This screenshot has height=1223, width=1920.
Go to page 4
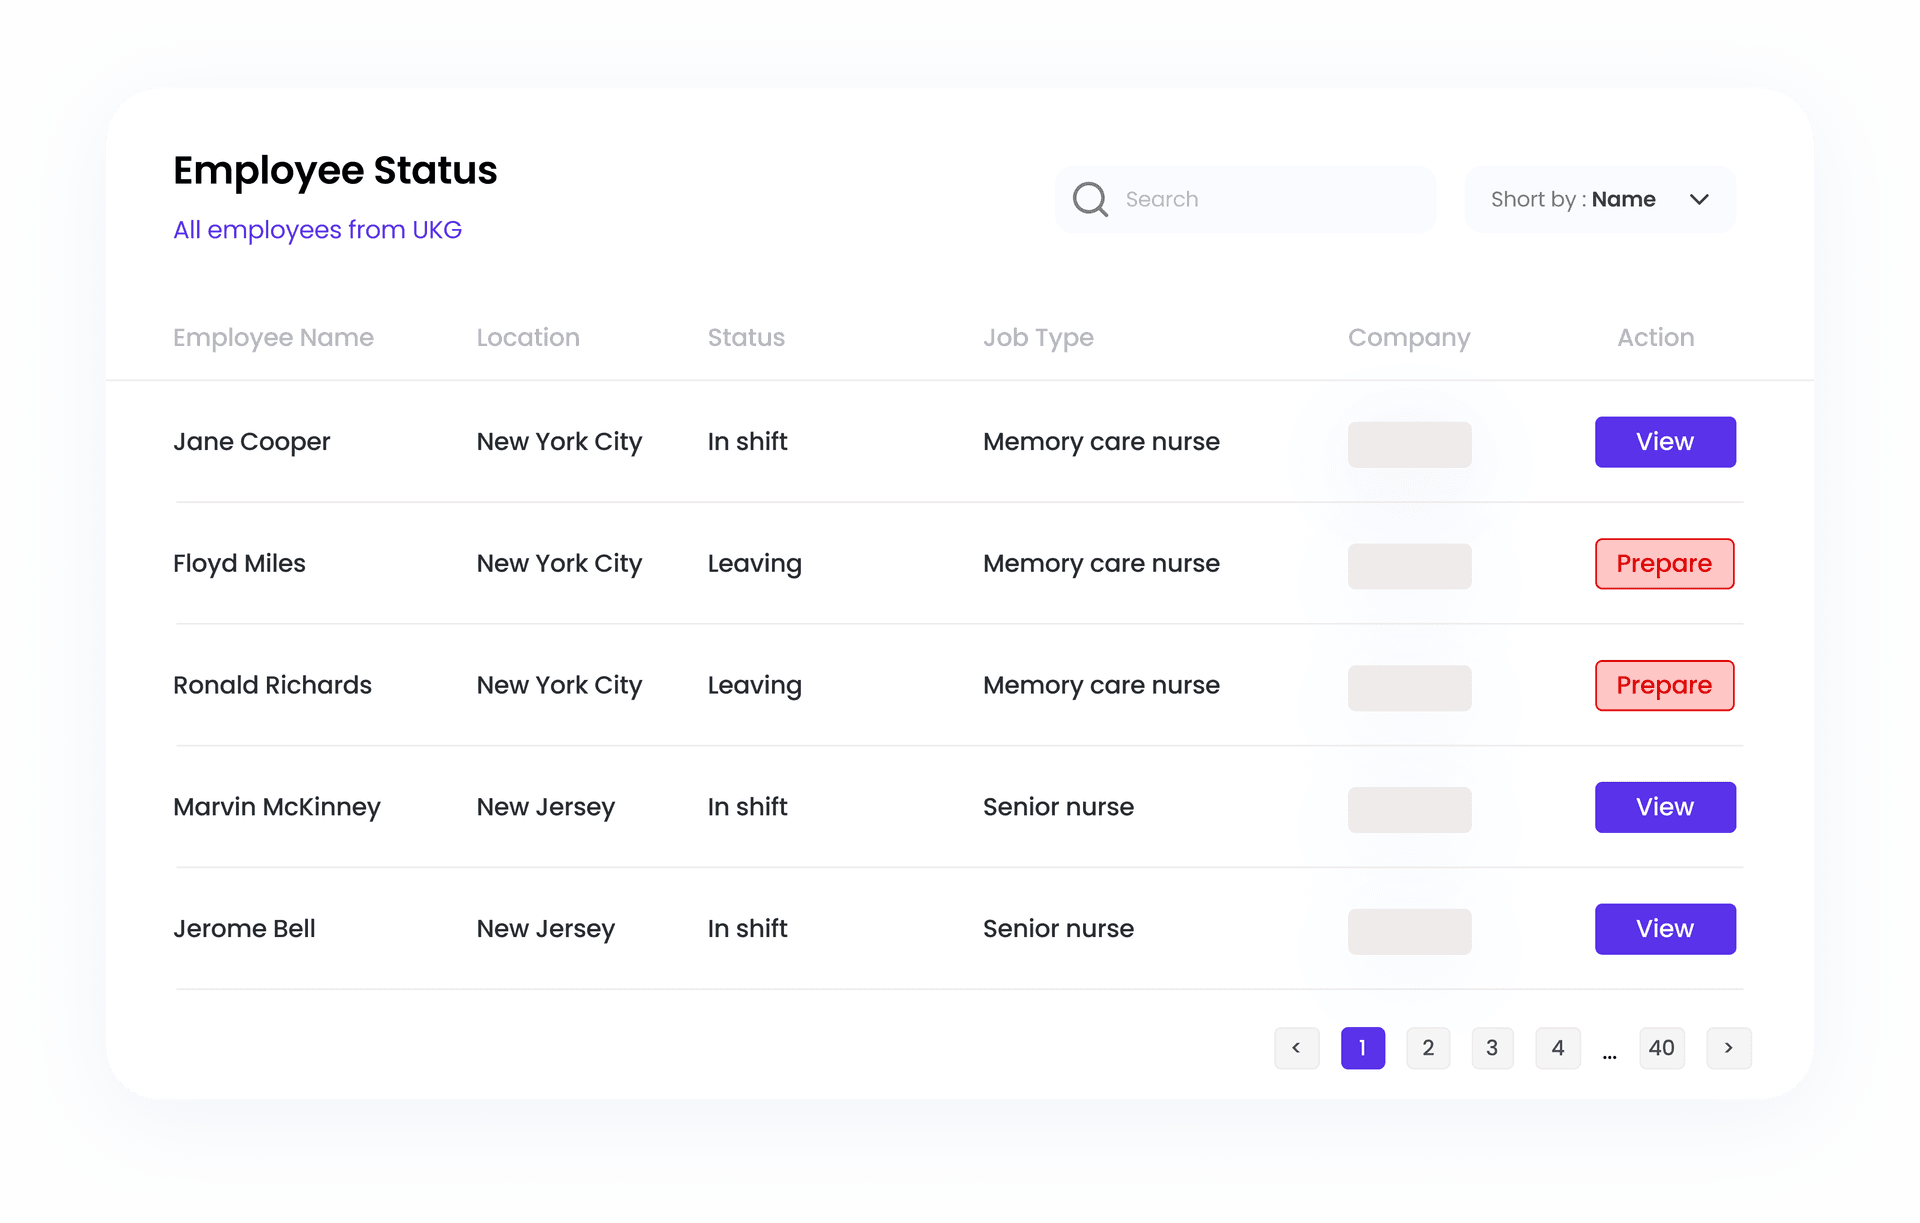(x=1557, y=1048)
